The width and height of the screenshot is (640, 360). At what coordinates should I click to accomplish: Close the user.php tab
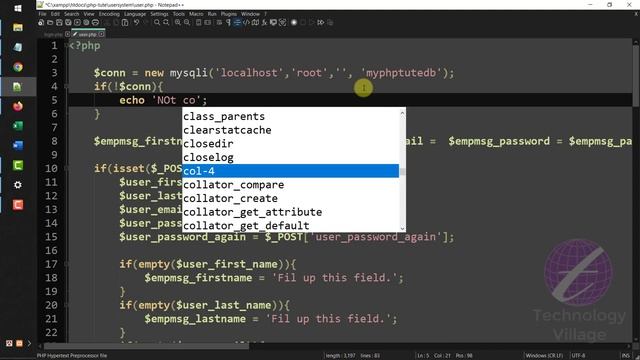point(102,34)
